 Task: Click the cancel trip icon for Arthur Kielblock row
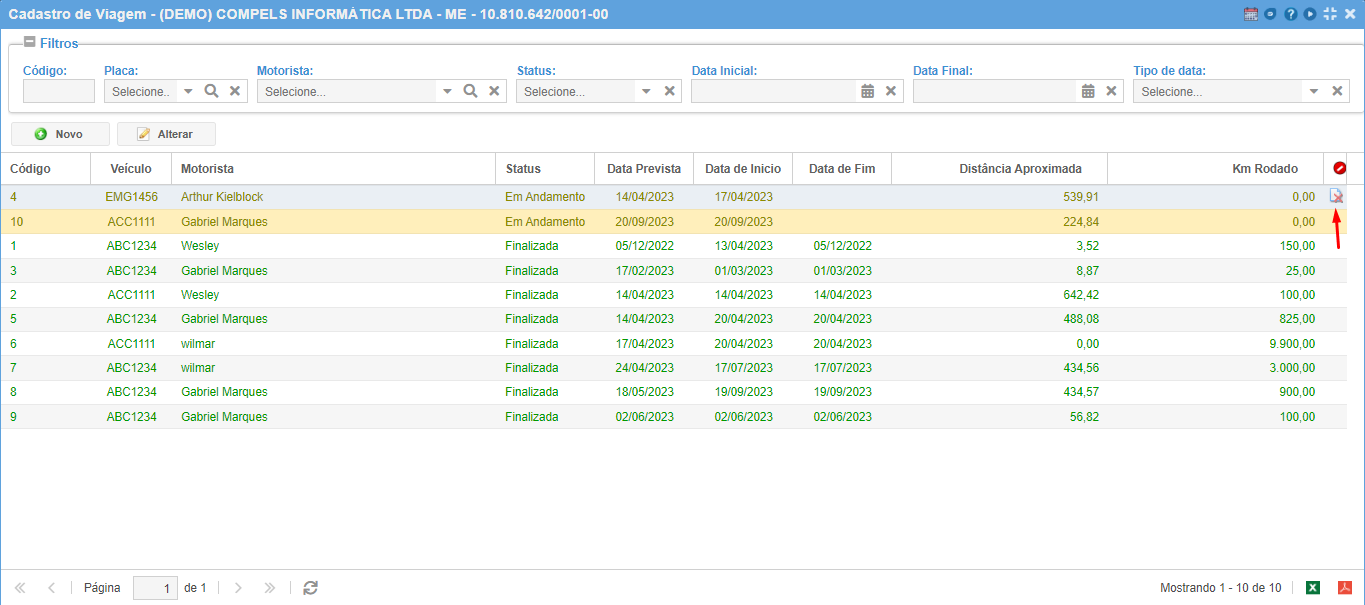[x=1336, y=196]
